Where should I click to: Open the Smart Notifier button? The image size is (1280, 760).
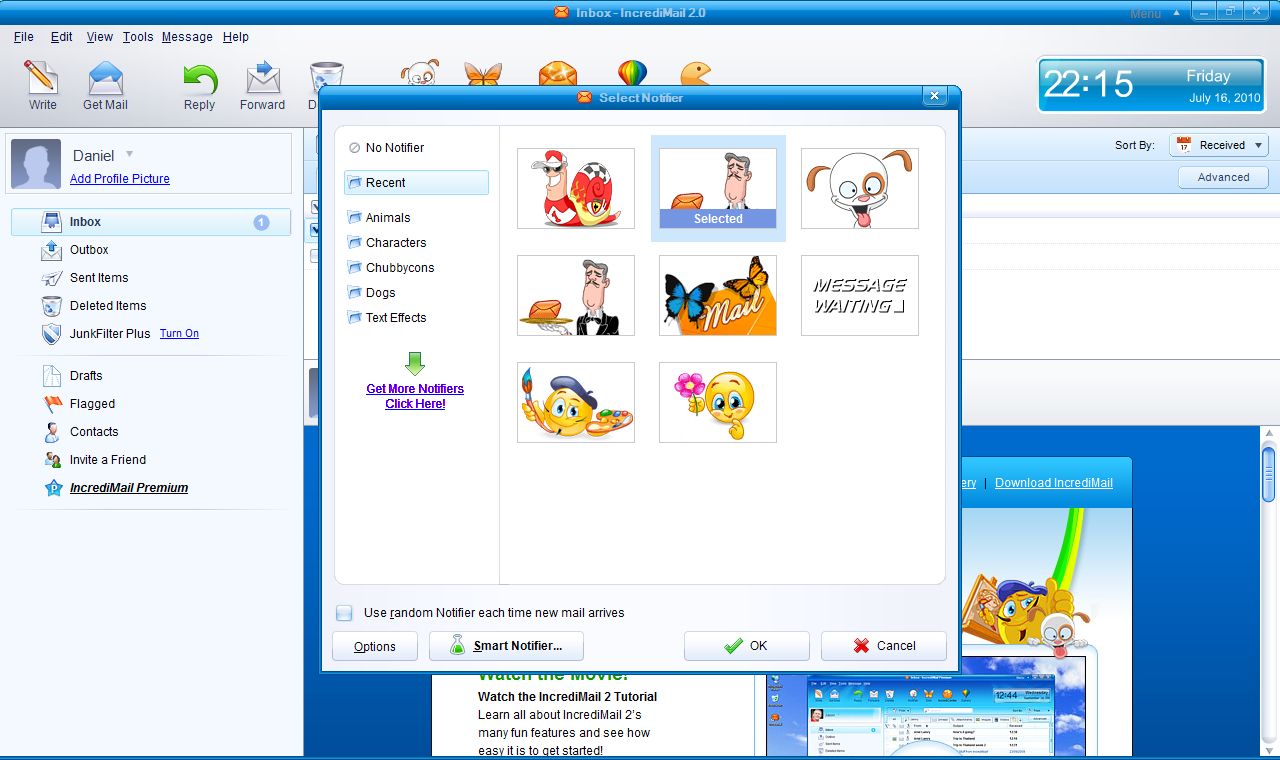506,646
